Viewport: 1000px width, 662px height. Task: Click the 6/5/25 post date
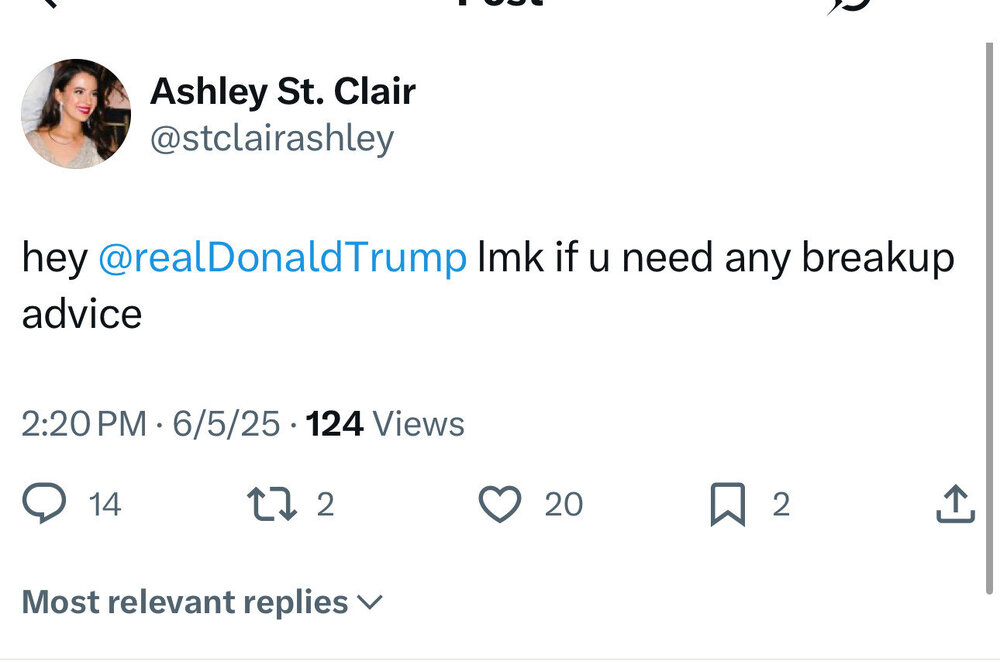pos(226,424)
